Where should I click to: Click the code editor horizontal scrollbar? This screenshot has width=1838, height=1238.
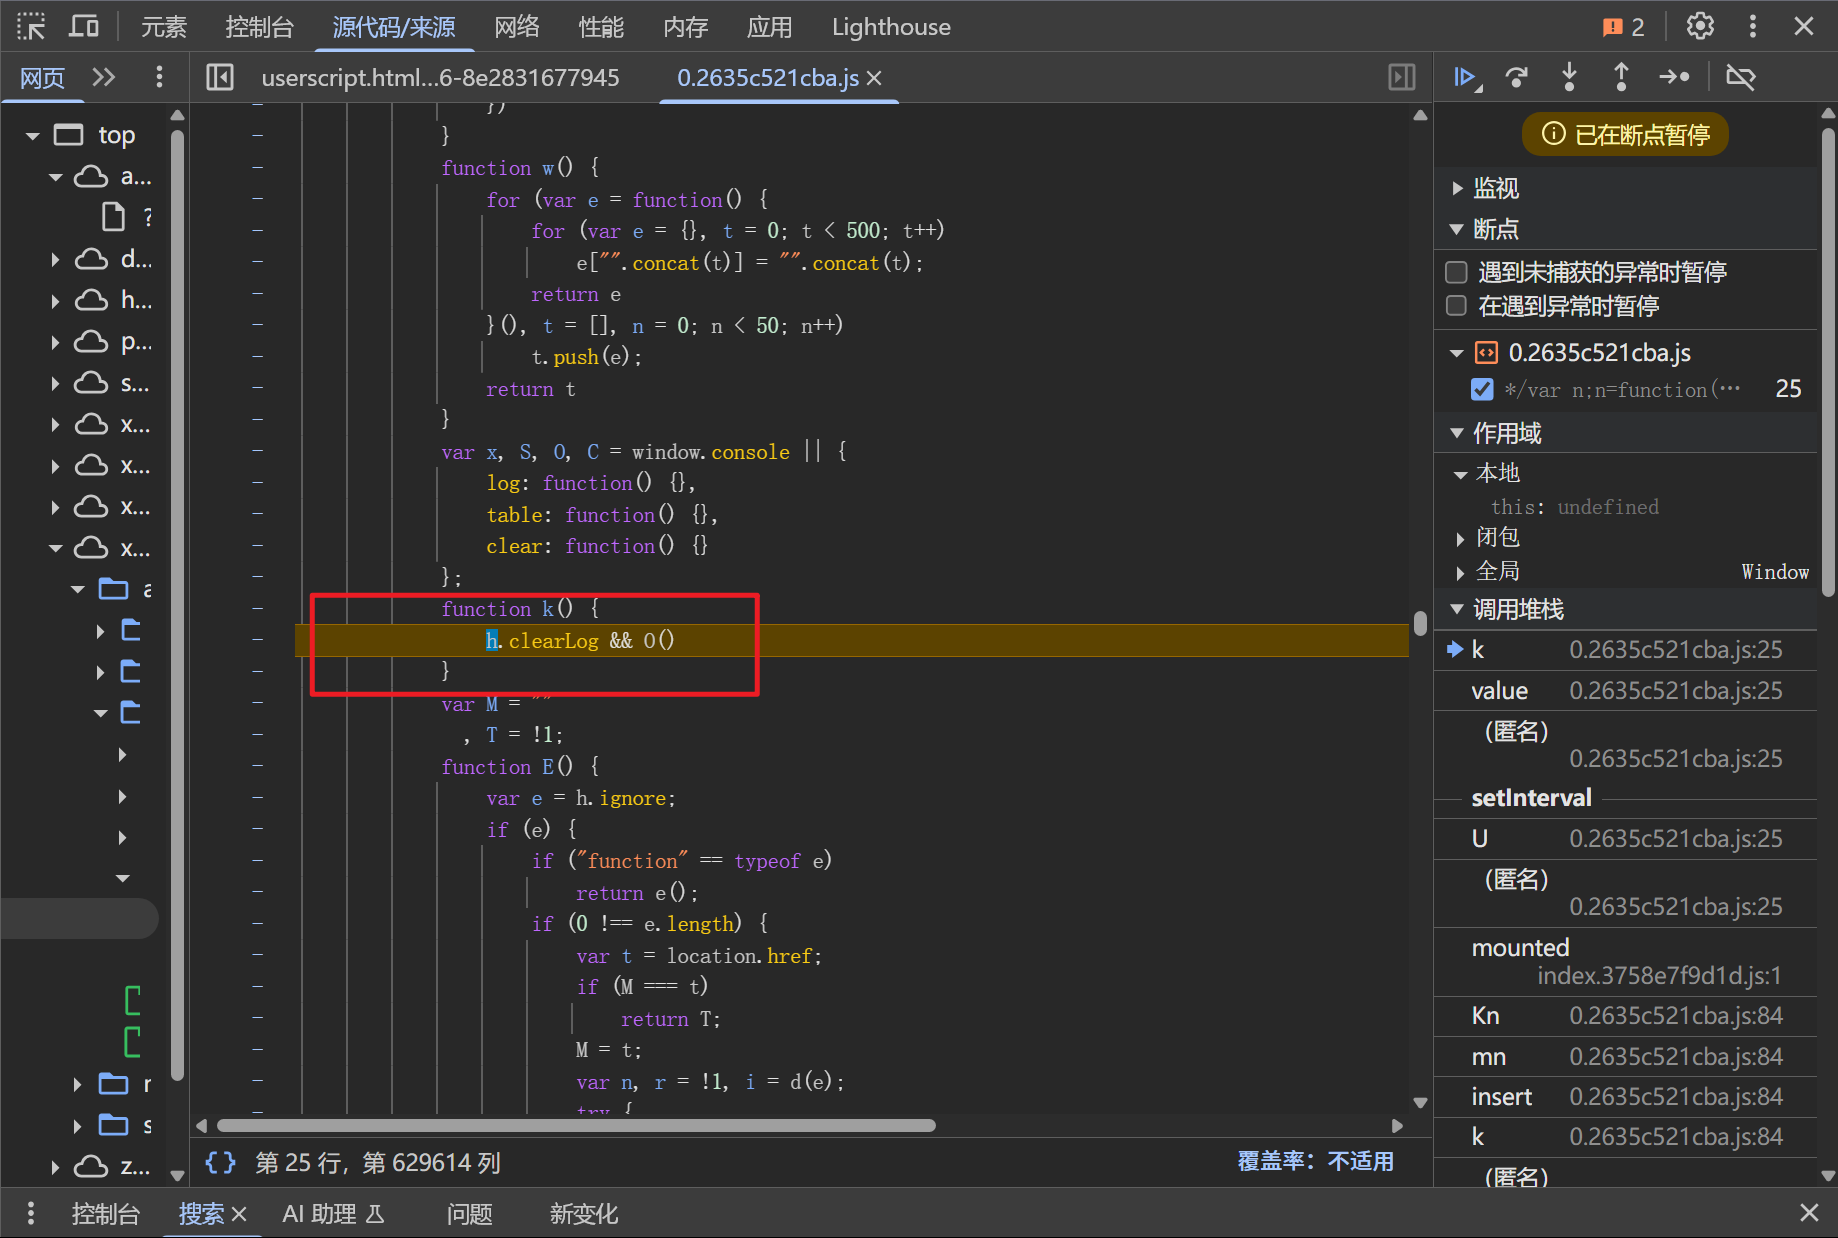(576, 1126)
